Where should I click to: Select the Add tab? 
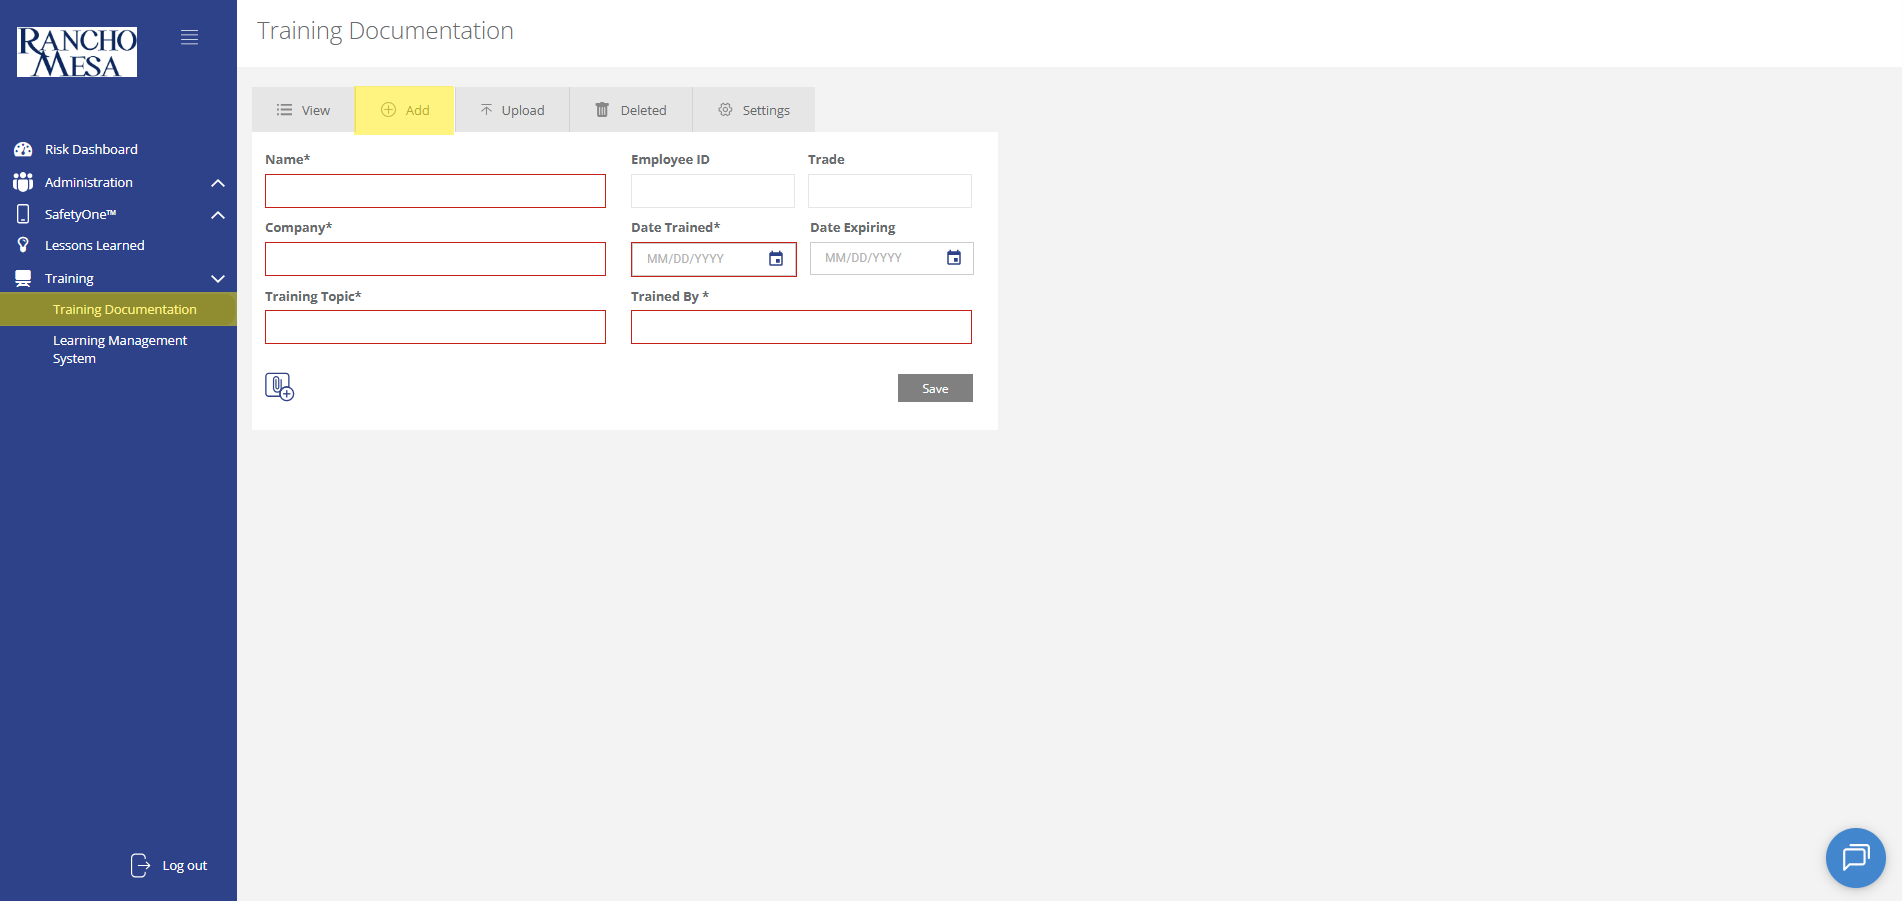[405, 110]
